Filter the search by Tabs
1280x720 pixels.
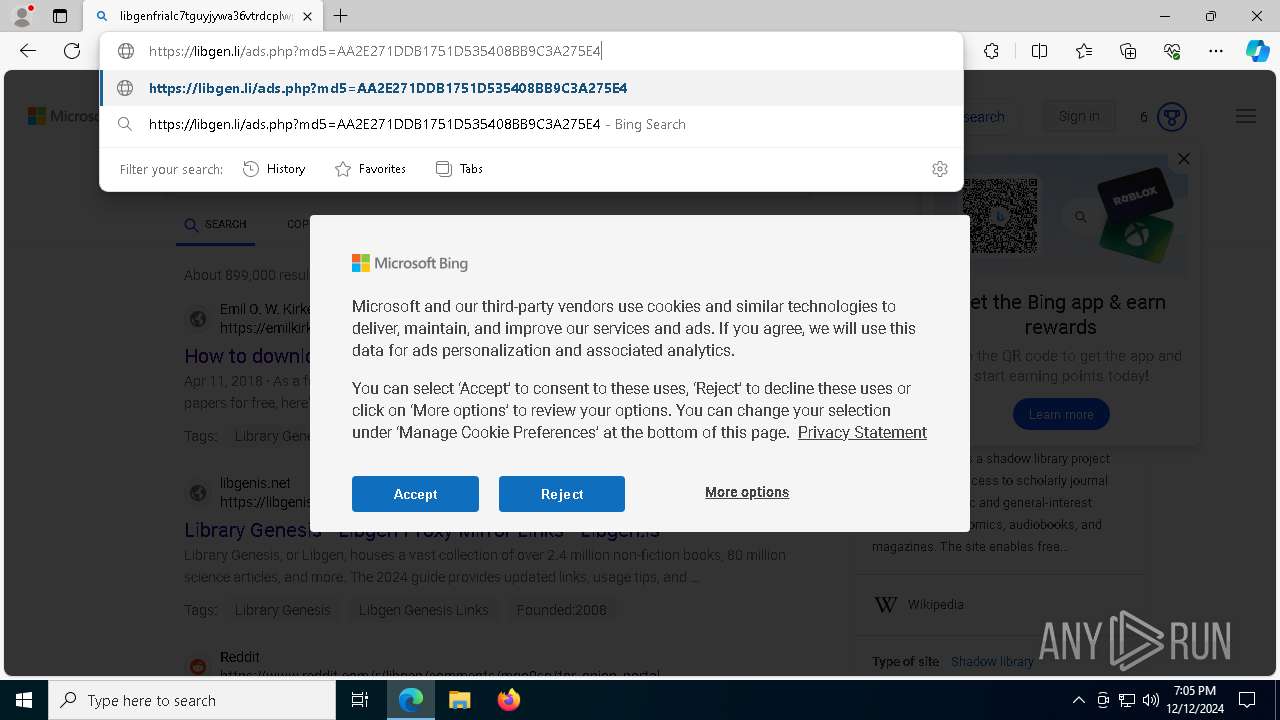(x=460, y=169)
